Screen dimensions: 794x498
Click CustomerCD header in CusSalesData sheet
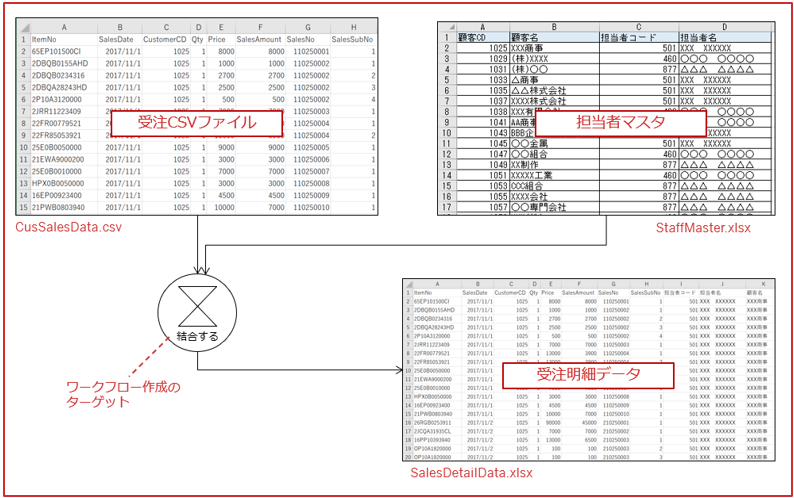tap(165, 40)
